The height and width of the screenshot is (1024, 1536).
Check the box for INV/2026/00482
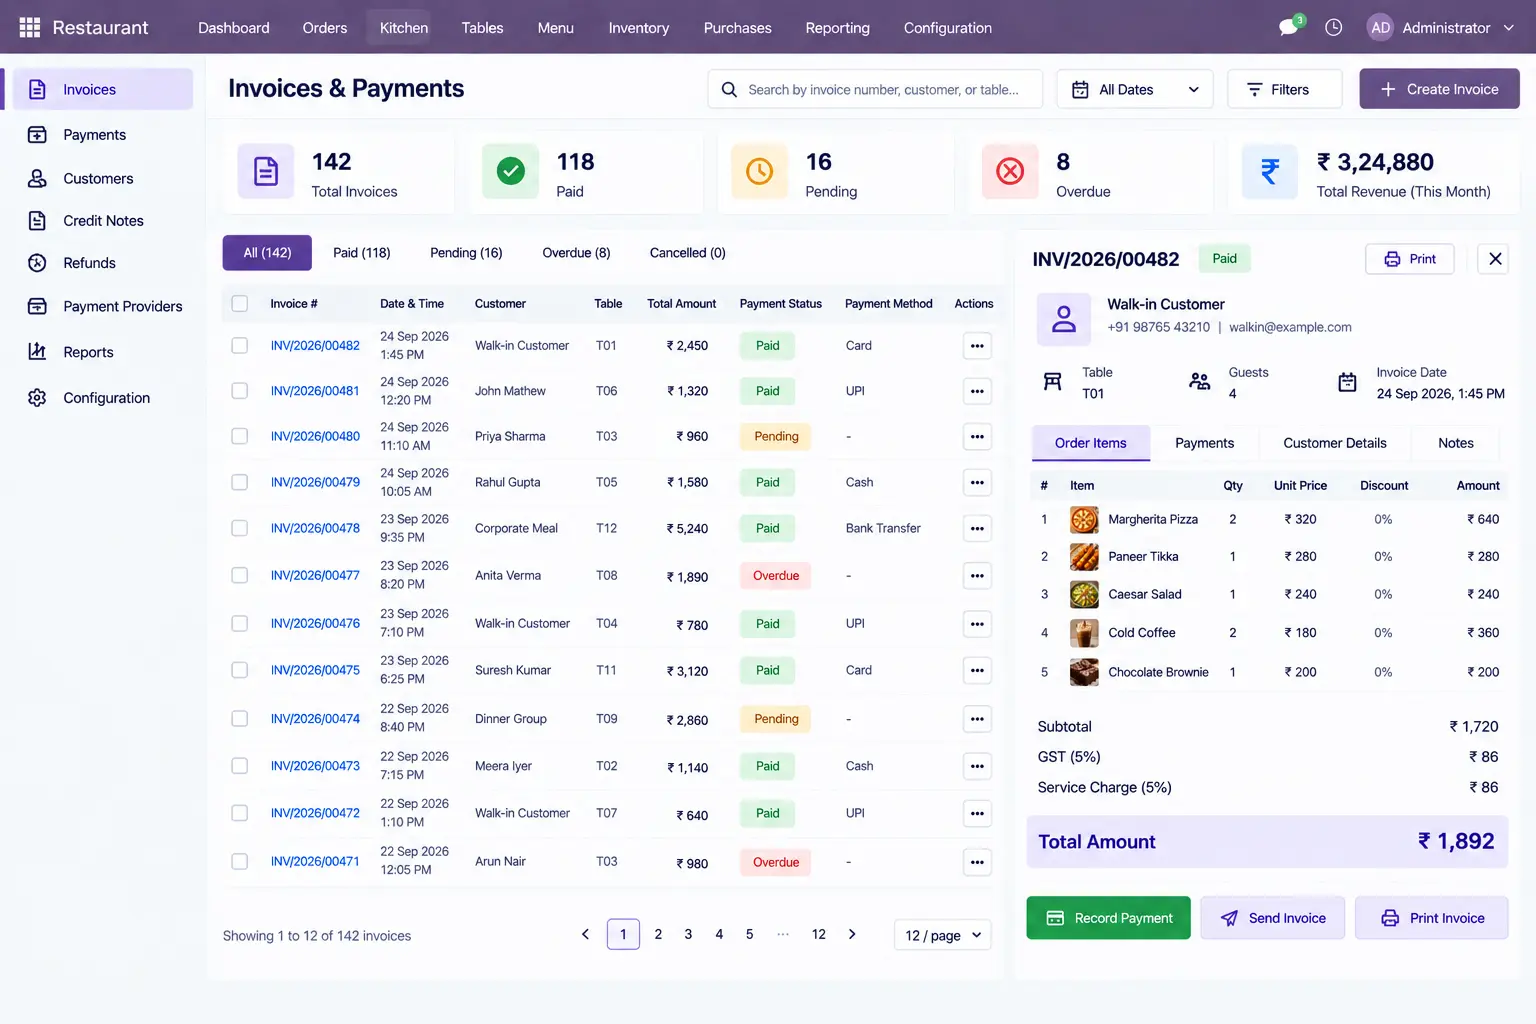pos(240,345)
